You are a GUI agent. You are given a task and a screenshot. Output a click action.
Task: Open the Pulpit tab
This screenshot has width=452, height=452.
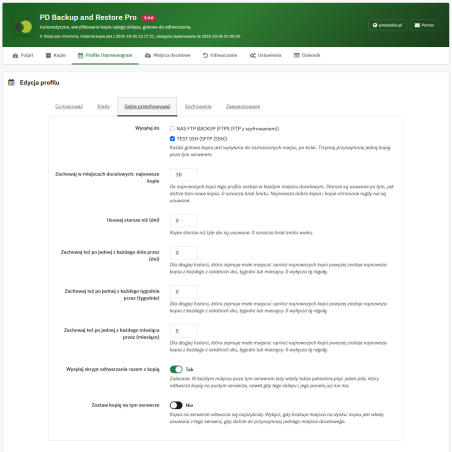(23, 55)
